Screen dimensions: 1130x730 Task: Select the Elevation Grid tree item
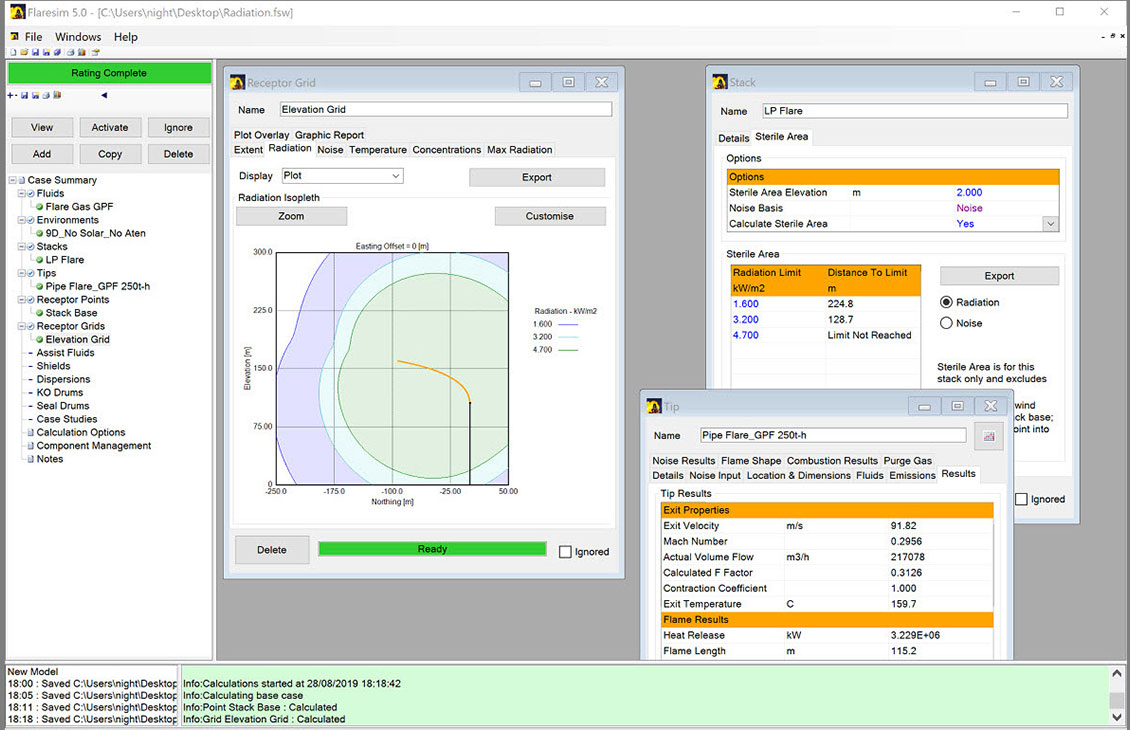point(77,339)
